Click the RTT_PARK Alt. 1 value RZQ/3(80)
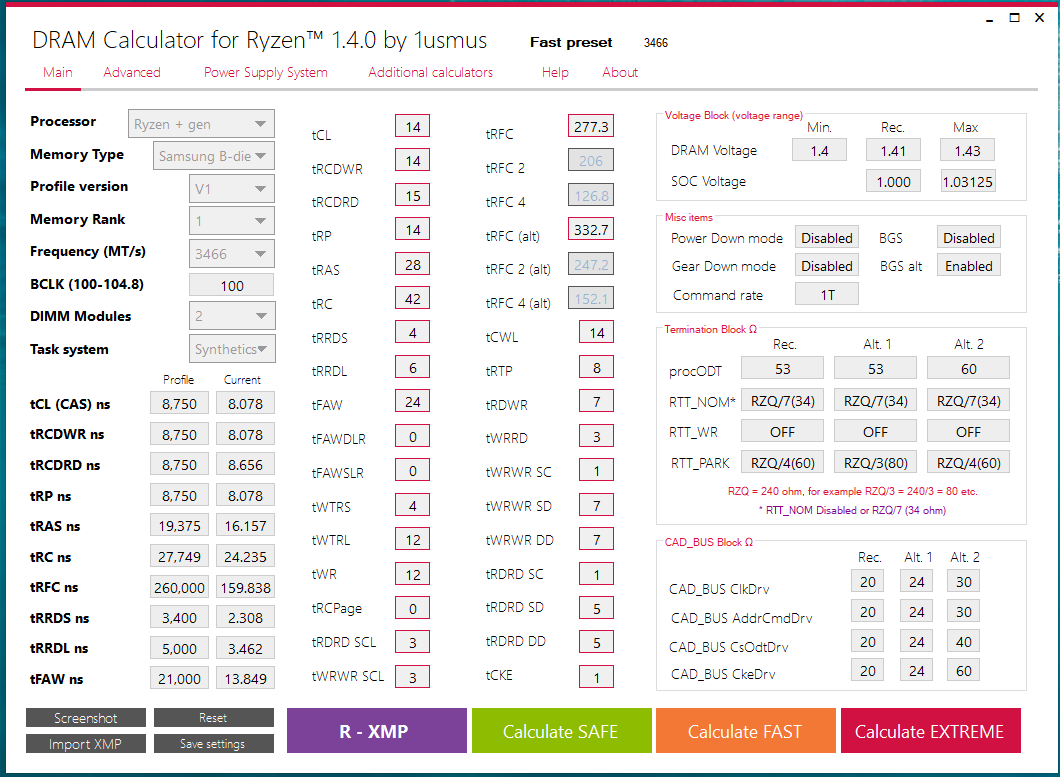Image resolution: width=1060 pixels, height=777 pixels. (875, 463)
